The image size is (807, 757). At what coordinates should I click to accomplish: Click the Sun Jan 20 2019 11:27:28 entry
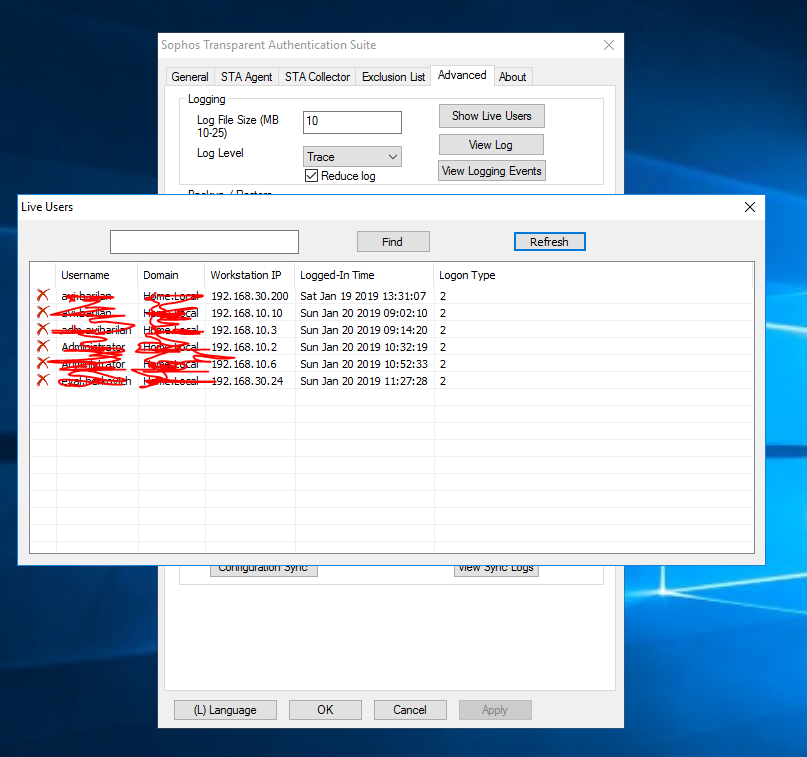364,381
